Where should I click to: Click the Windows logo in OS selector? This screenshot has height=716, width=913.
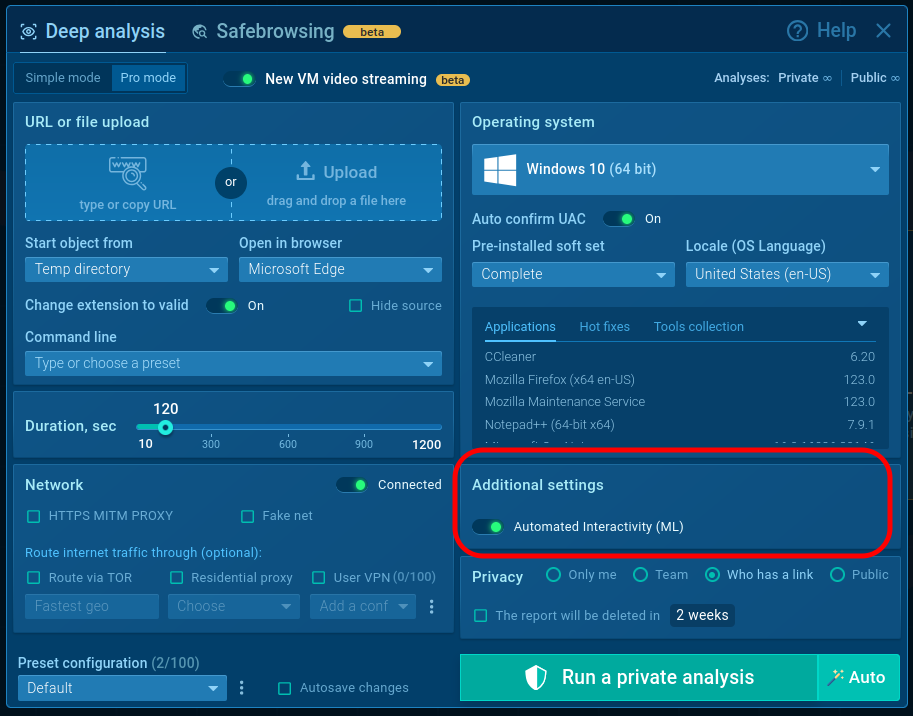point(499,169)
